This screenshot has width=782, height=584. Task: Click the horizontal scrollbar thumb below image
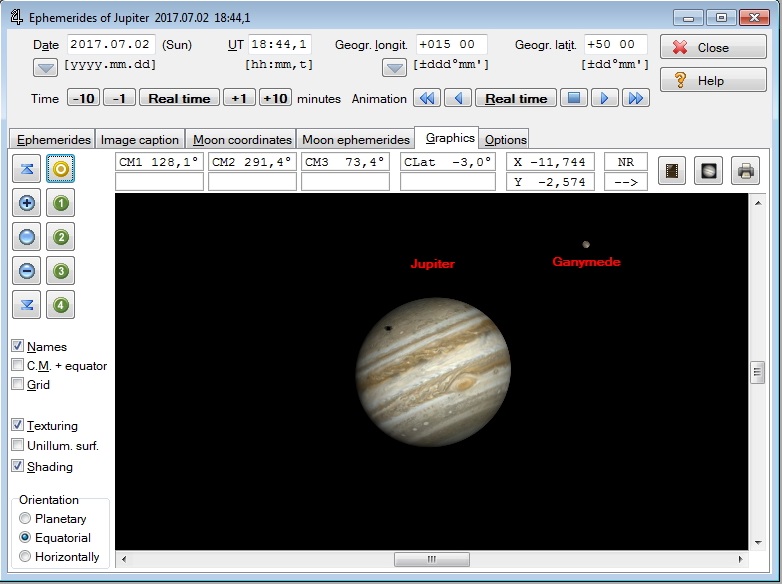click(431, 559)
